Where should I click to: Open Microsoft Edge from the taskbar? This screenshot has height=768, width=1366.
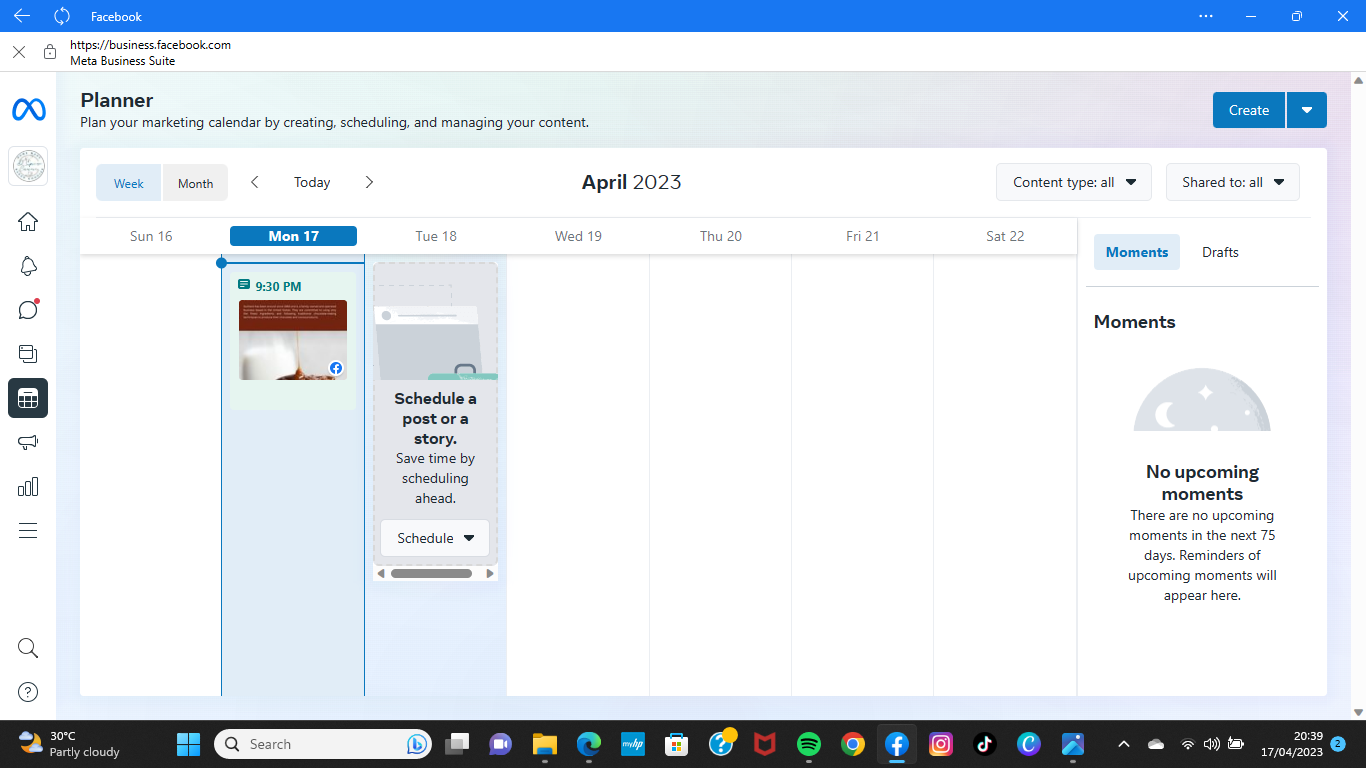[x=589, y=744]
